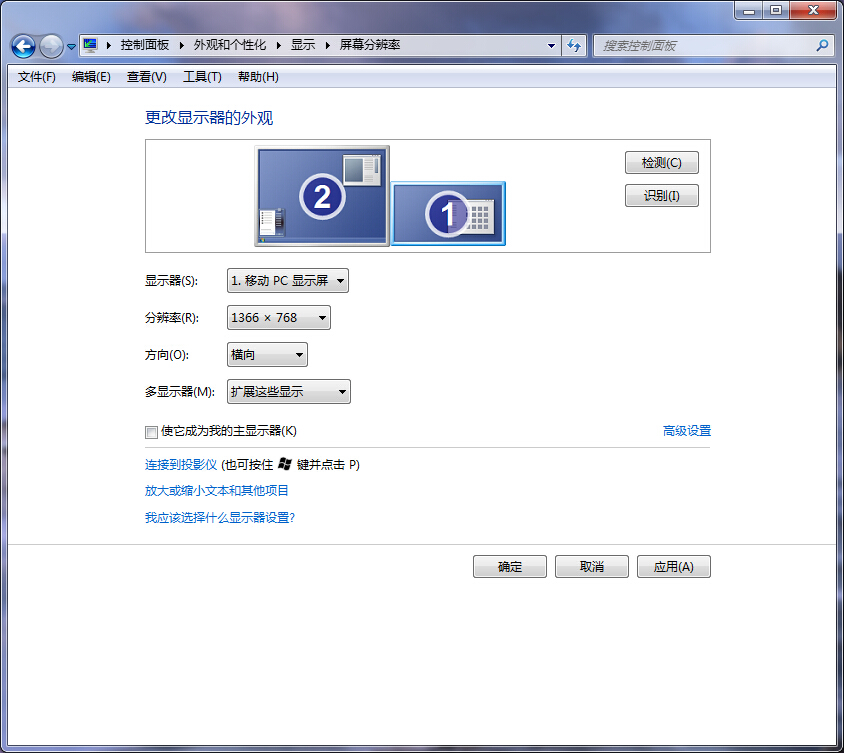
Task: Open the recent pages dropdown arrow
Action: coord(71,47)
